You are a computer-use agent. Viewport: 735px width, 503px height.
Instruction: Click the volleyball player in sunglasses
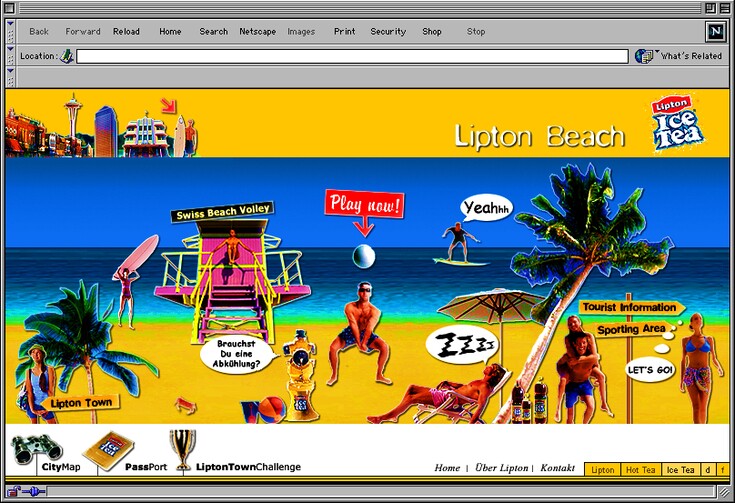click(x=360, y=333)
